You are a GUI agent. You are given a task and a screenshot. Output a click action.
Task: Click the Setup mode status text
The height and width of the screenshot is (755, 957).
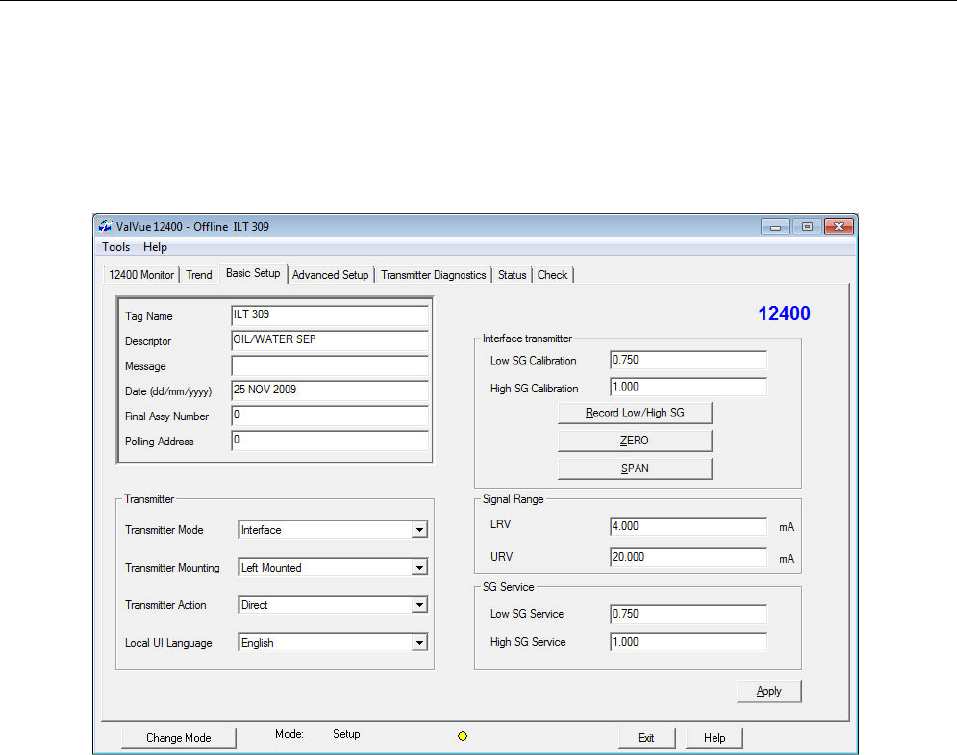click(x=347, y=734)
